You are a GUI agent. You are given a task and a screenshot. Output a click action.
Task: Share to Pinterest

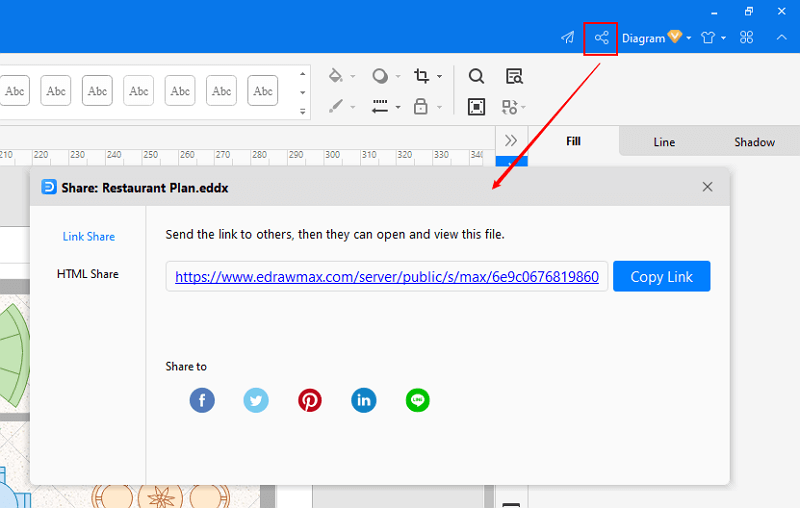click(310, 400)
